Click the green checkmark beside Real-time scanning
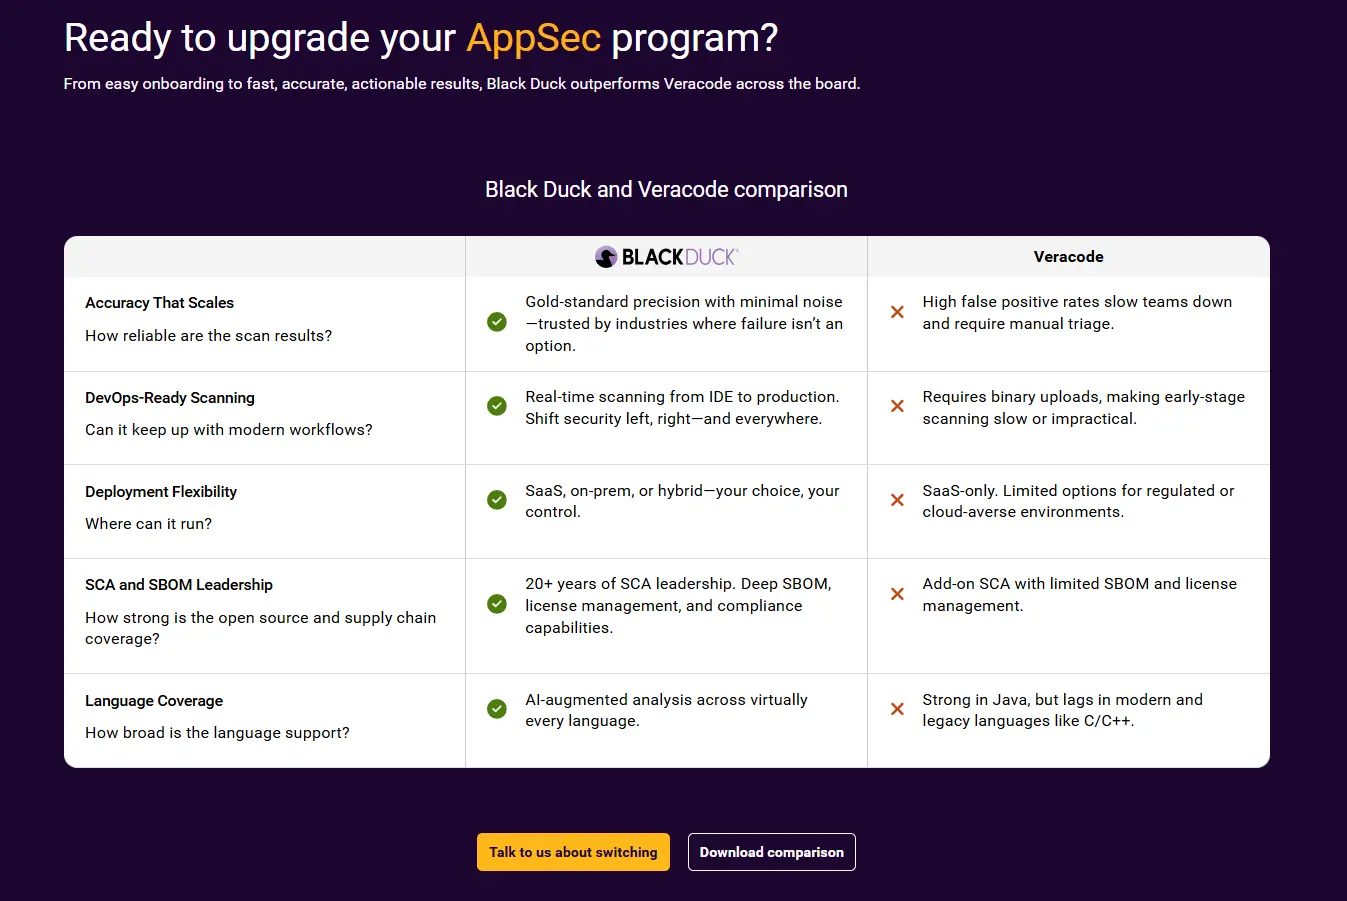Viewport: 1347px width, 901px height. (497, 406)
